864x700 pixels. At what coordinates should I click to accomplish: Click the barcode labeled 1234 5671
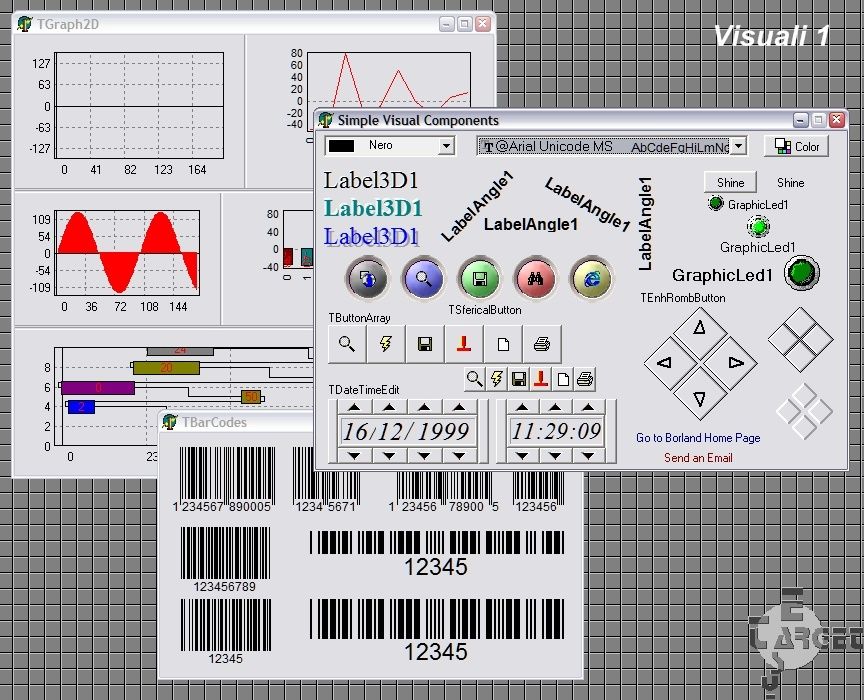click(326, 480)
